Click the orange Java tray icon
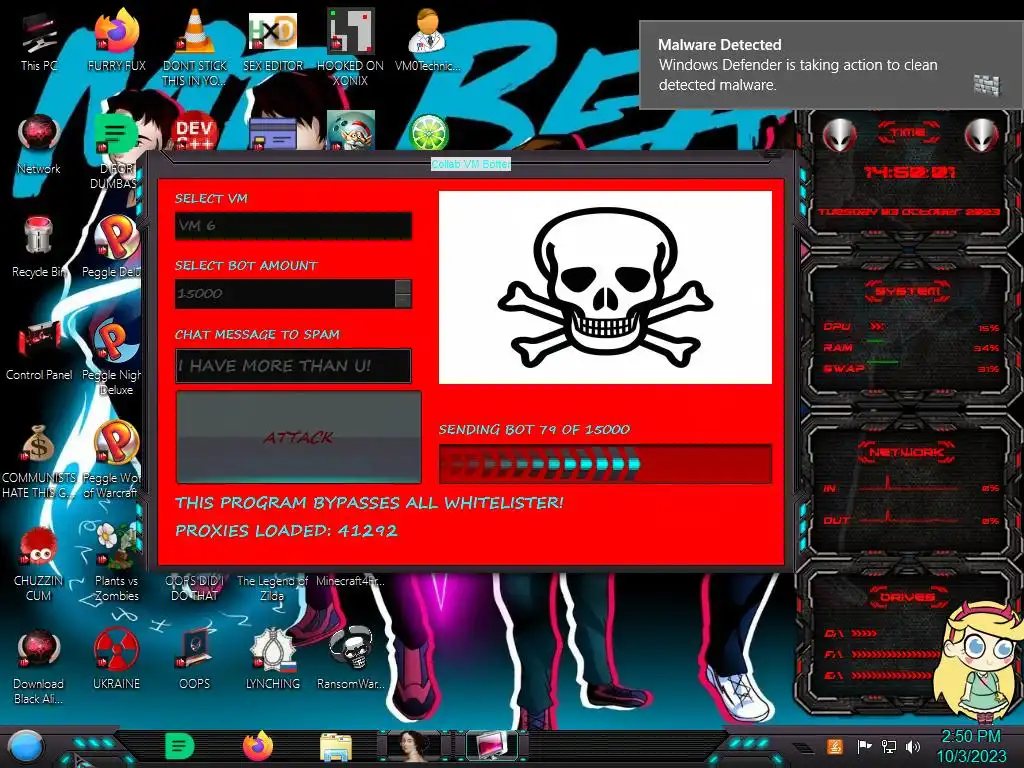 point(834,746)
